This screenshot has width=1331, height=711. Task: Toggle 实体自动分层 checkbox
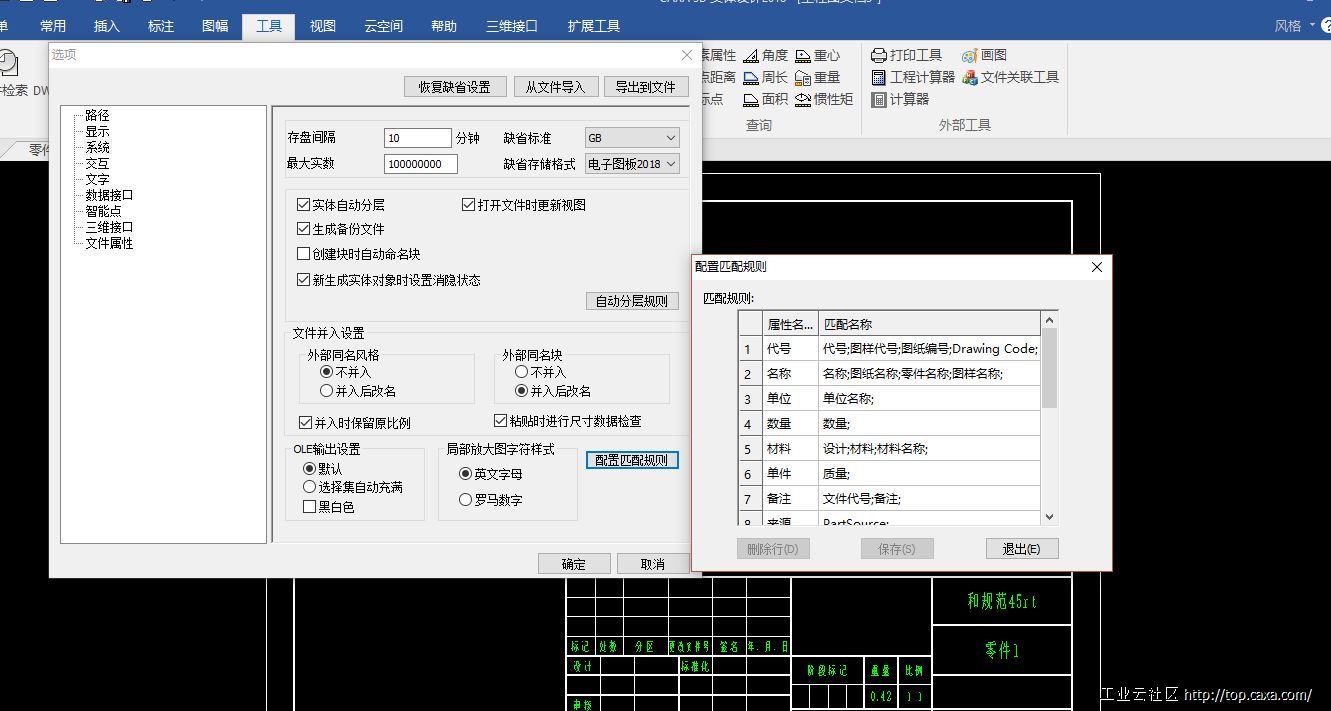(304, 205)
